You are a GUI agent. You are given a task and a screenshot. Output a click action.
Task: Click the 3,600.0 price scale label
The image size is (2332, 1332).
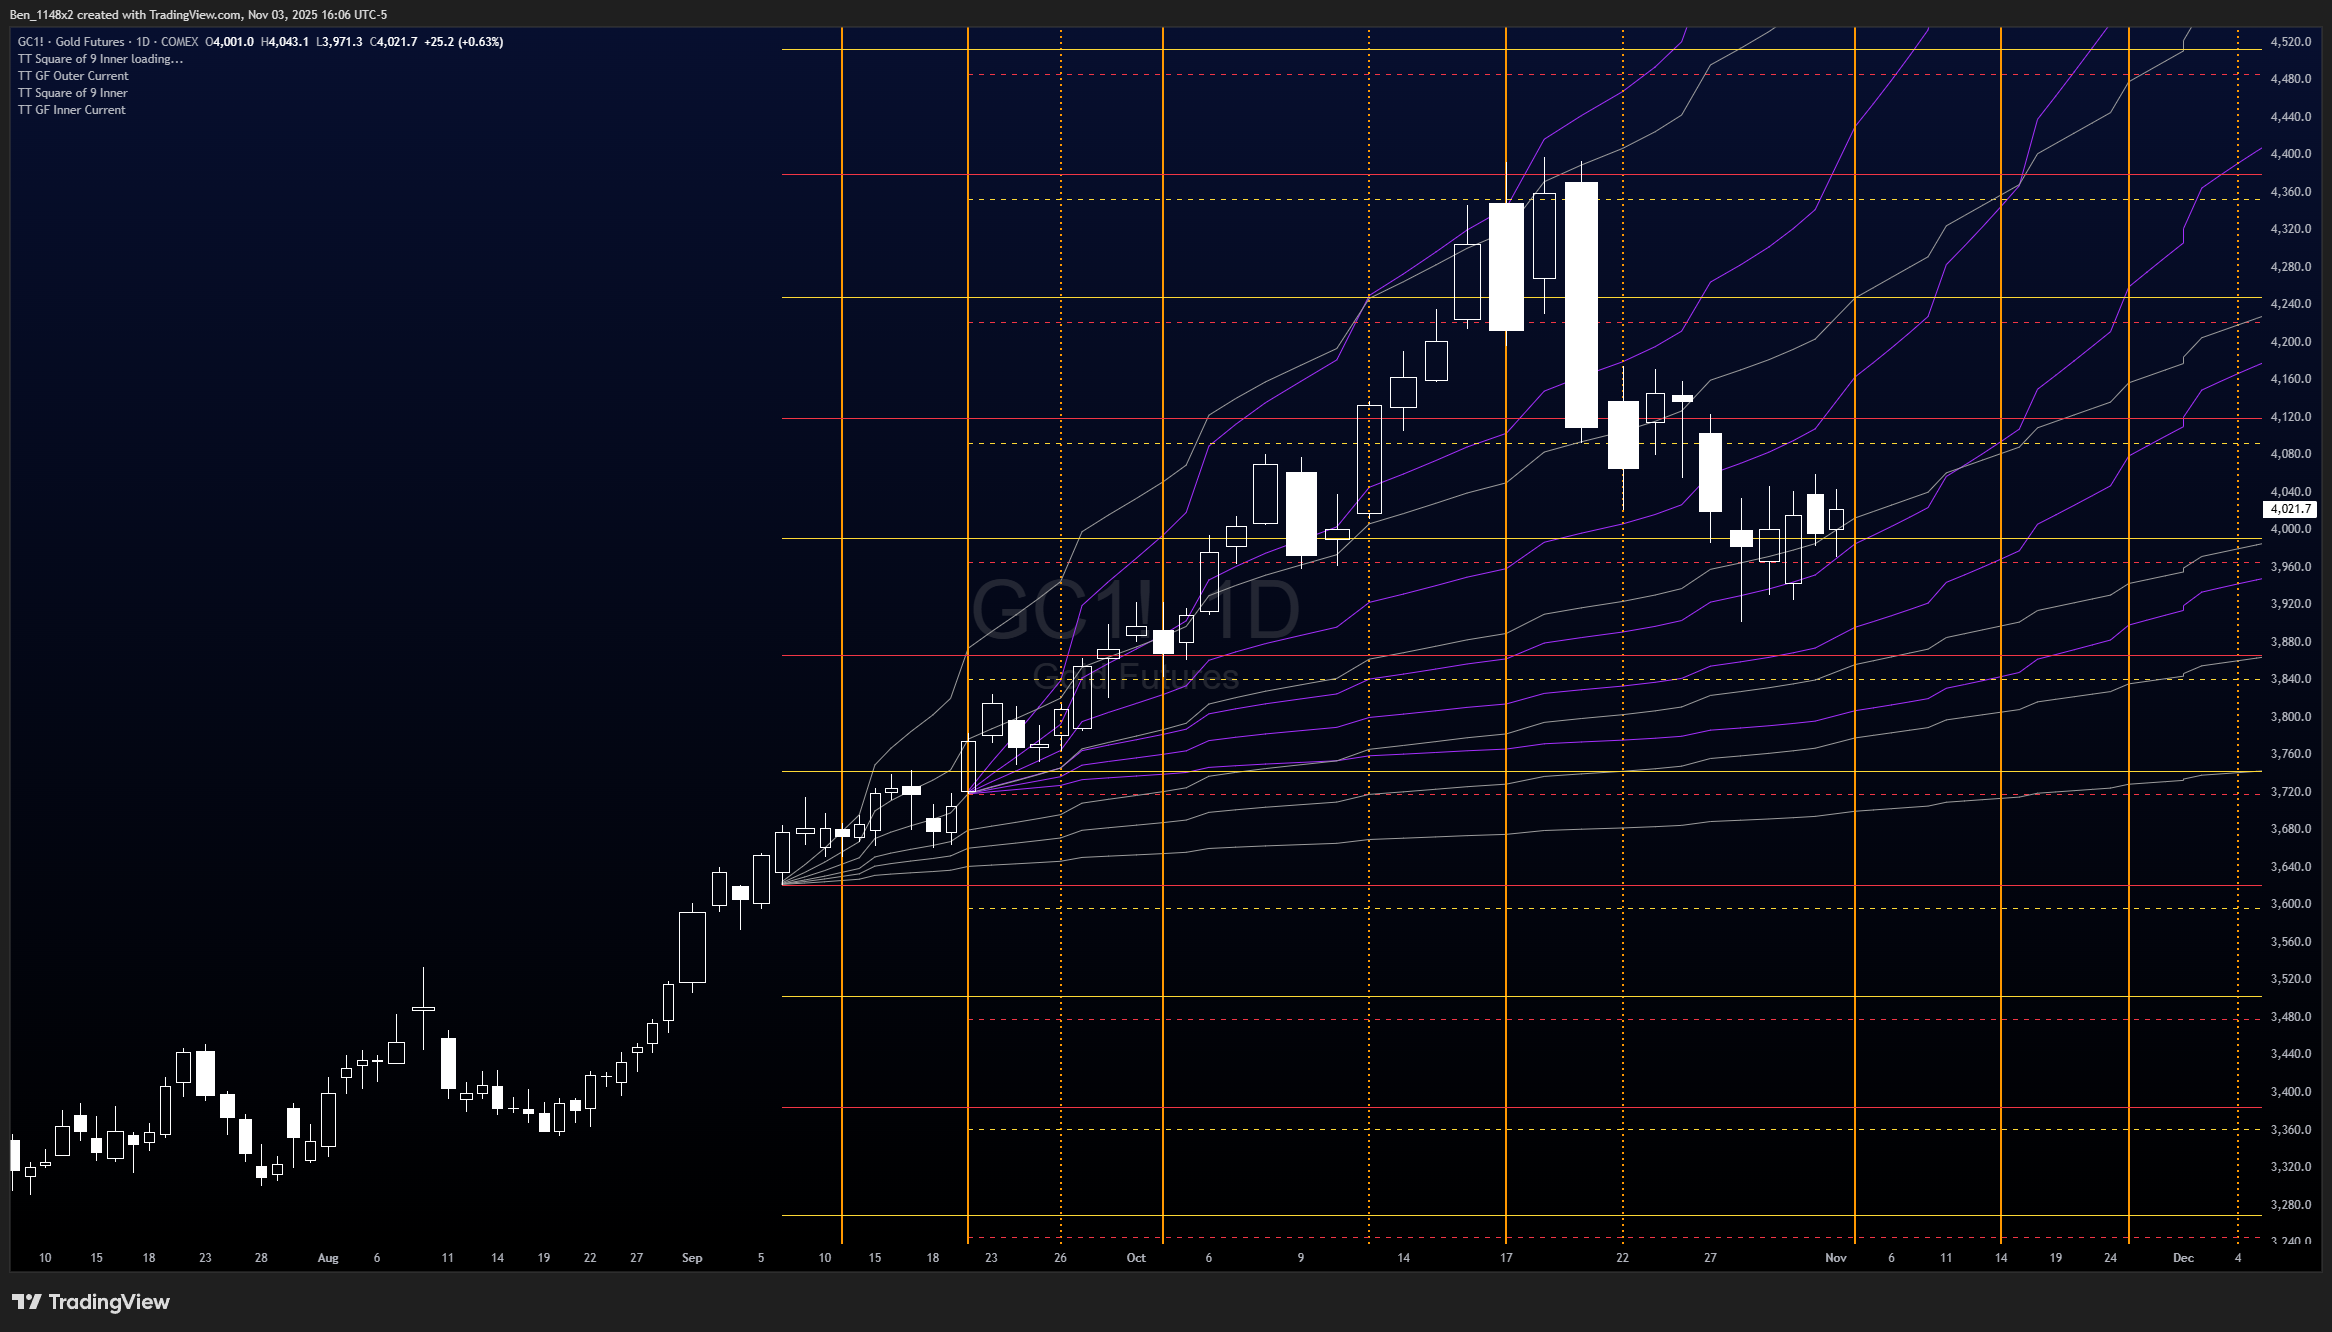tap(2290, 904)
